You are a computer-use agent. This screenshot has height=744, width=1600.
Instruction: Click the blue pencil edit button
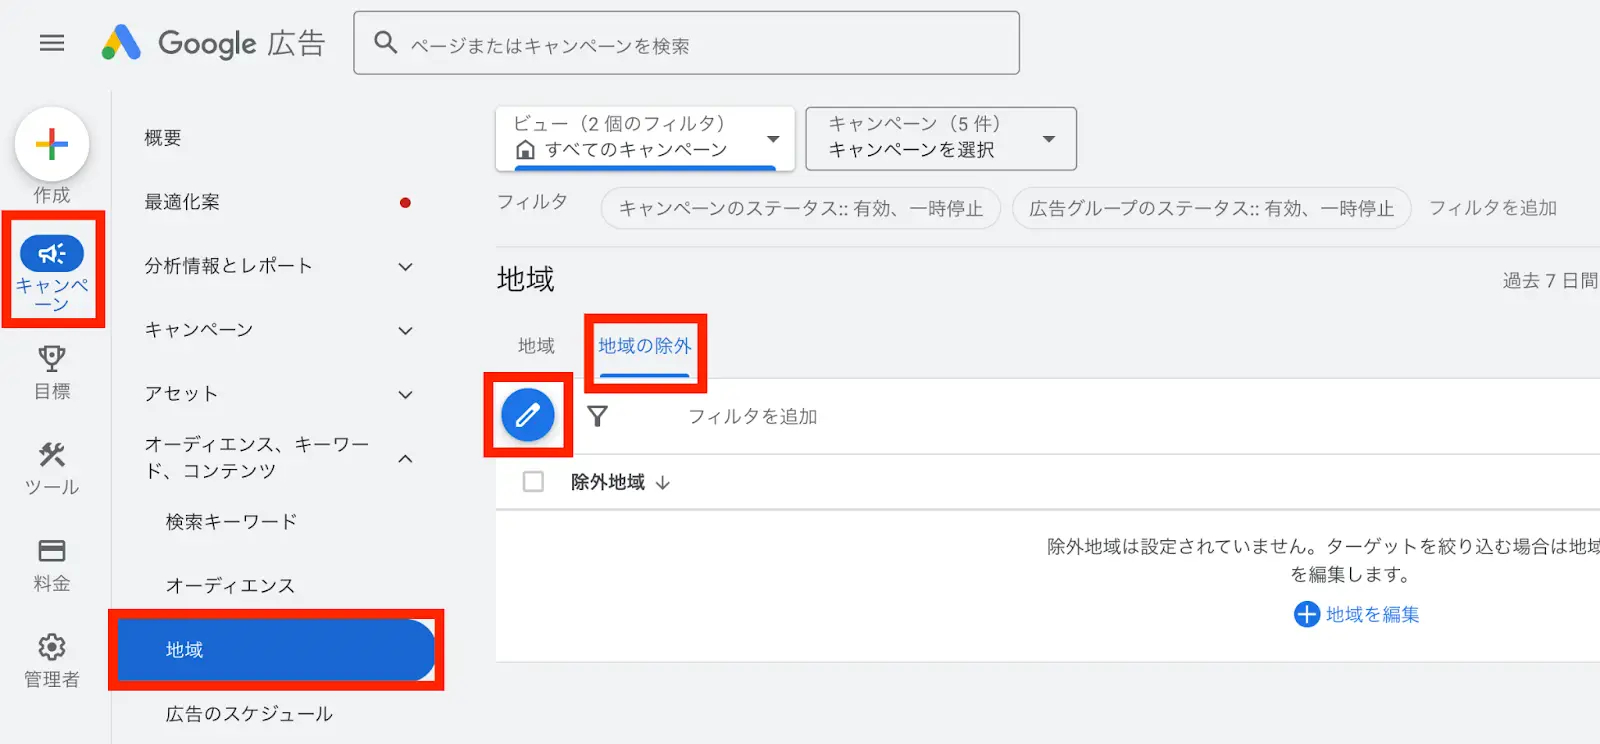(x=528, y=415)
